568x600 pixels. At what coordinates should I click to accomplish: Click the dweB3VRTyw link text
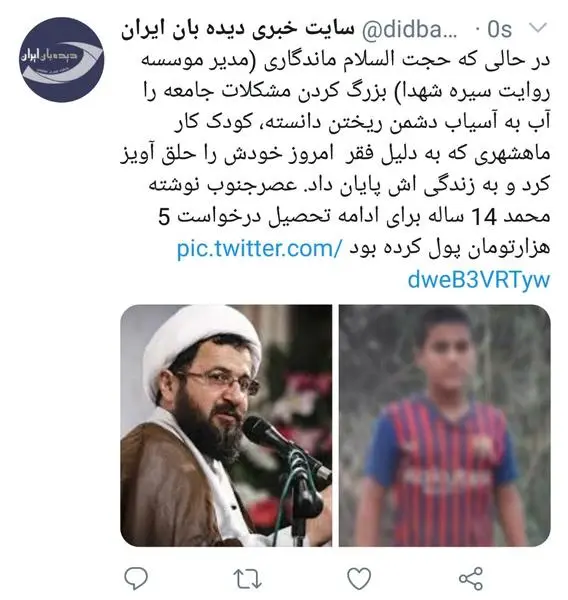(479, 280)
